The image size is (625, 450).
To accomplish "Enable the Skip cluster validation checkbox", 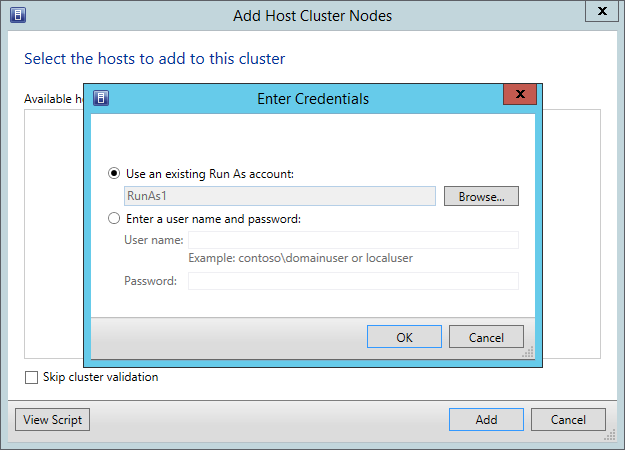I will (x=32, y=378).
